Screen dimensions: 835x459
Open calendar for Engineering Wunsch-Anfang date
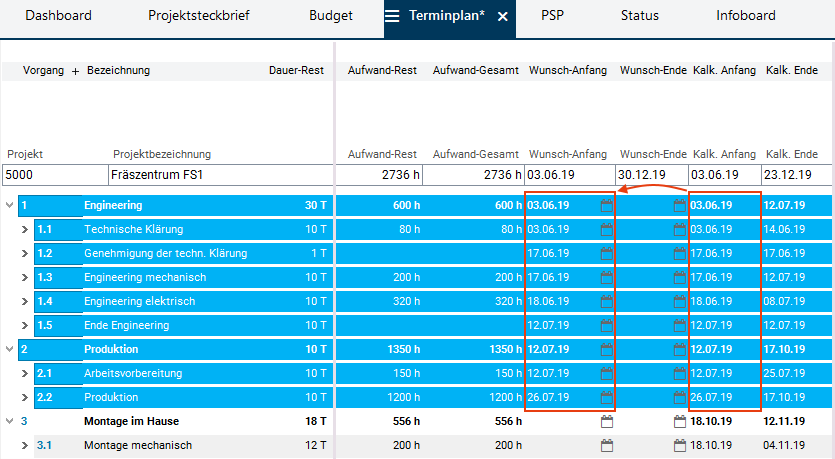(605, 206)
